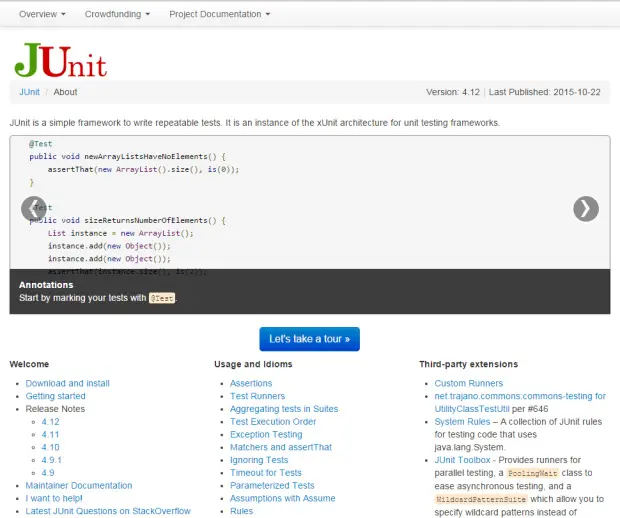
Task: Open Latest JUnit Questions on StackOverflow
Action: tap(108, 511)
